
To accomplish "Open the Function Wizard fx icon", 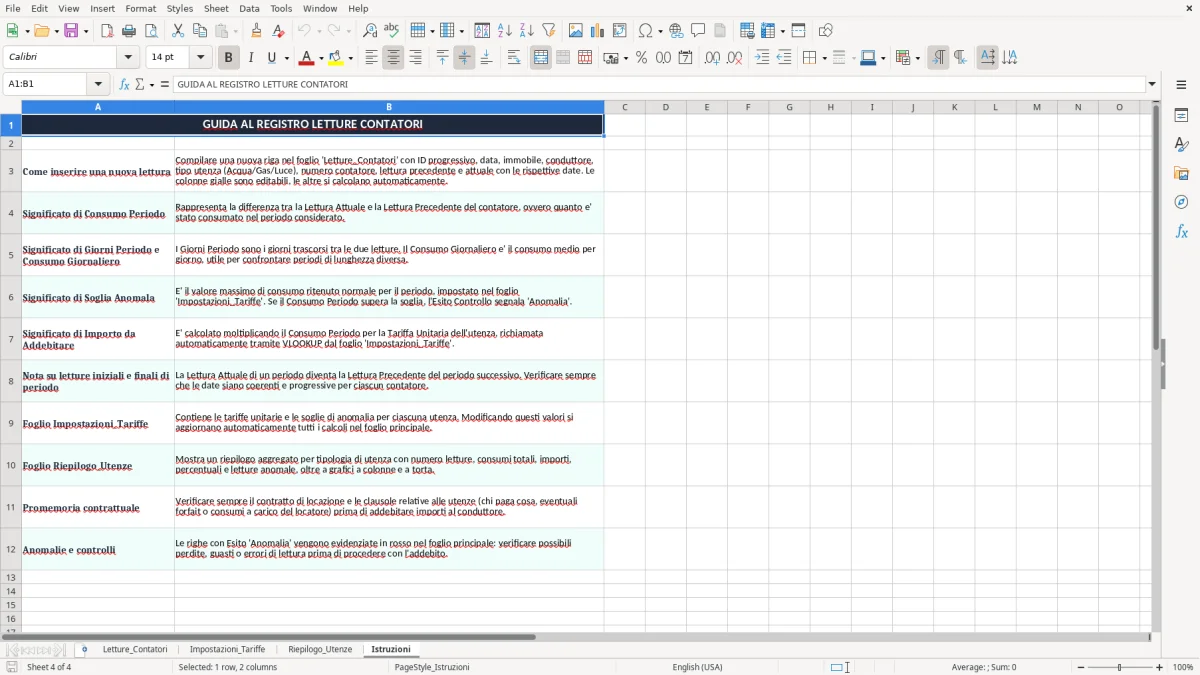I will [124, 84].
